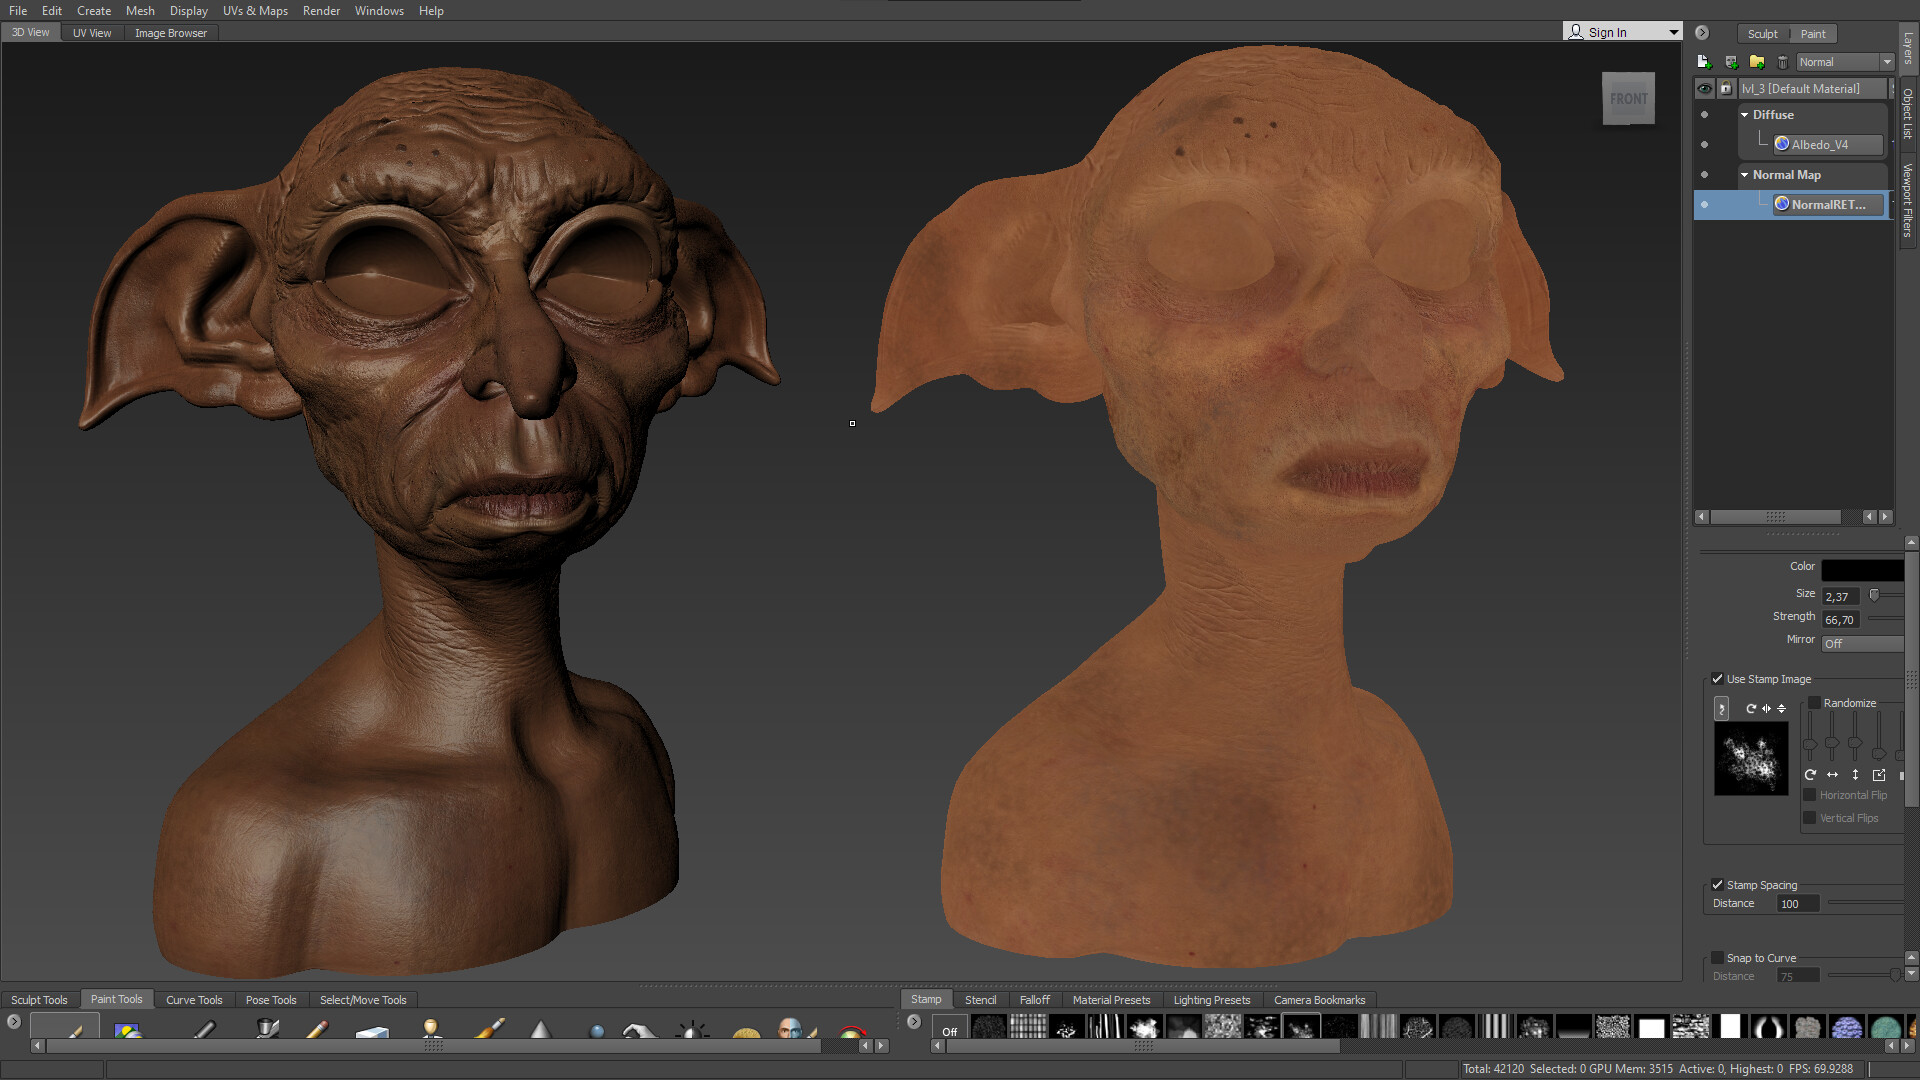Screen dimensions: 1920x1080
Task: Switch to Sculpt layers mode
Action: pos(1762,33)
